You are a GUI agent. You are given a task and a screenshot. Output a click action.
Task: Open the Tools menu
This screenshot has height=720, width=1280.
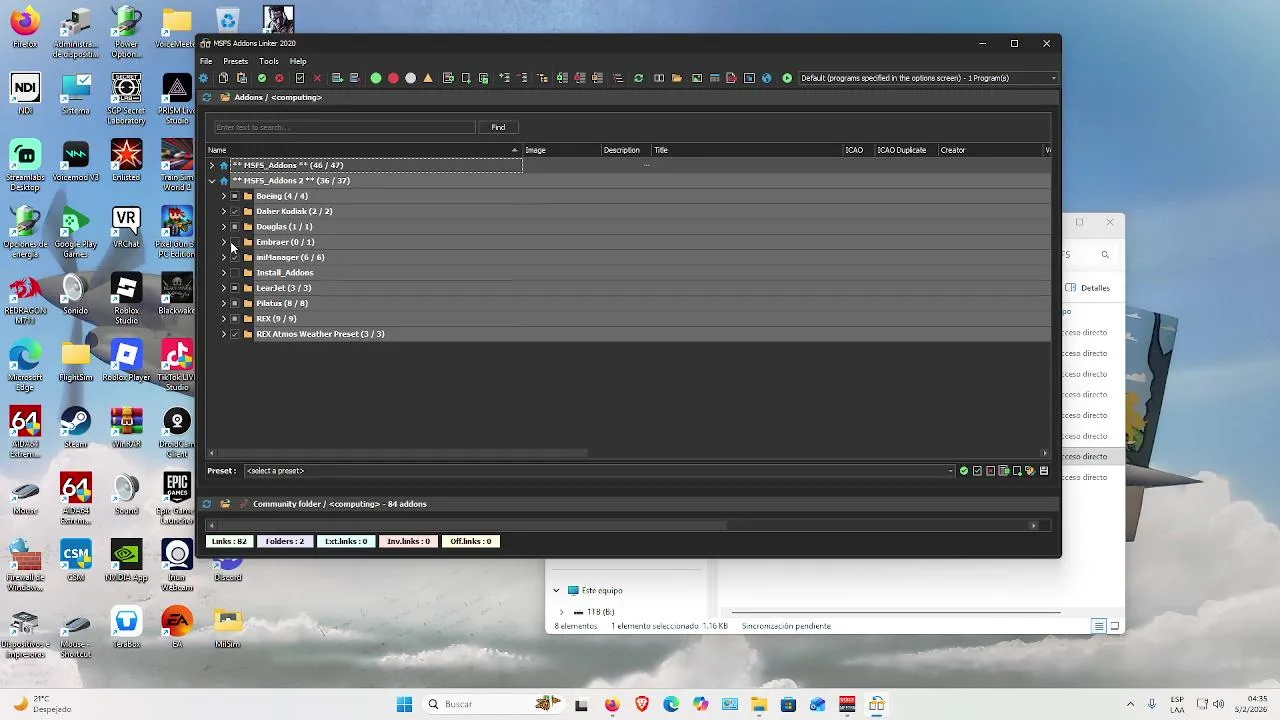pyautogui.click(x=269, y=61)
